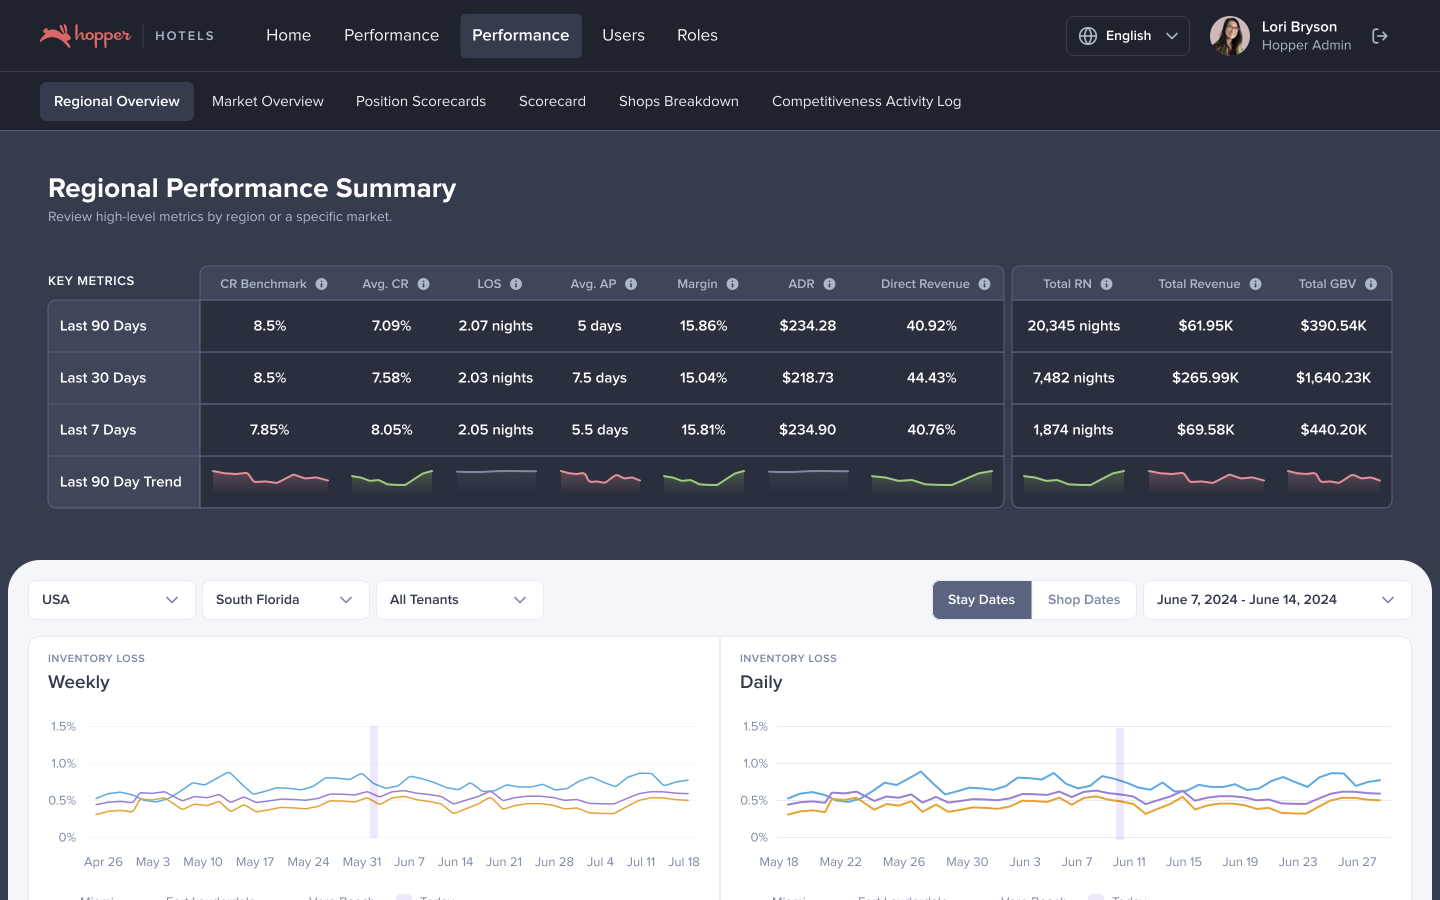1440x900 pixels.
Task: Click Lori Bryson's profile avatar
Action: pyautogui.click(x=1229, y=36)
